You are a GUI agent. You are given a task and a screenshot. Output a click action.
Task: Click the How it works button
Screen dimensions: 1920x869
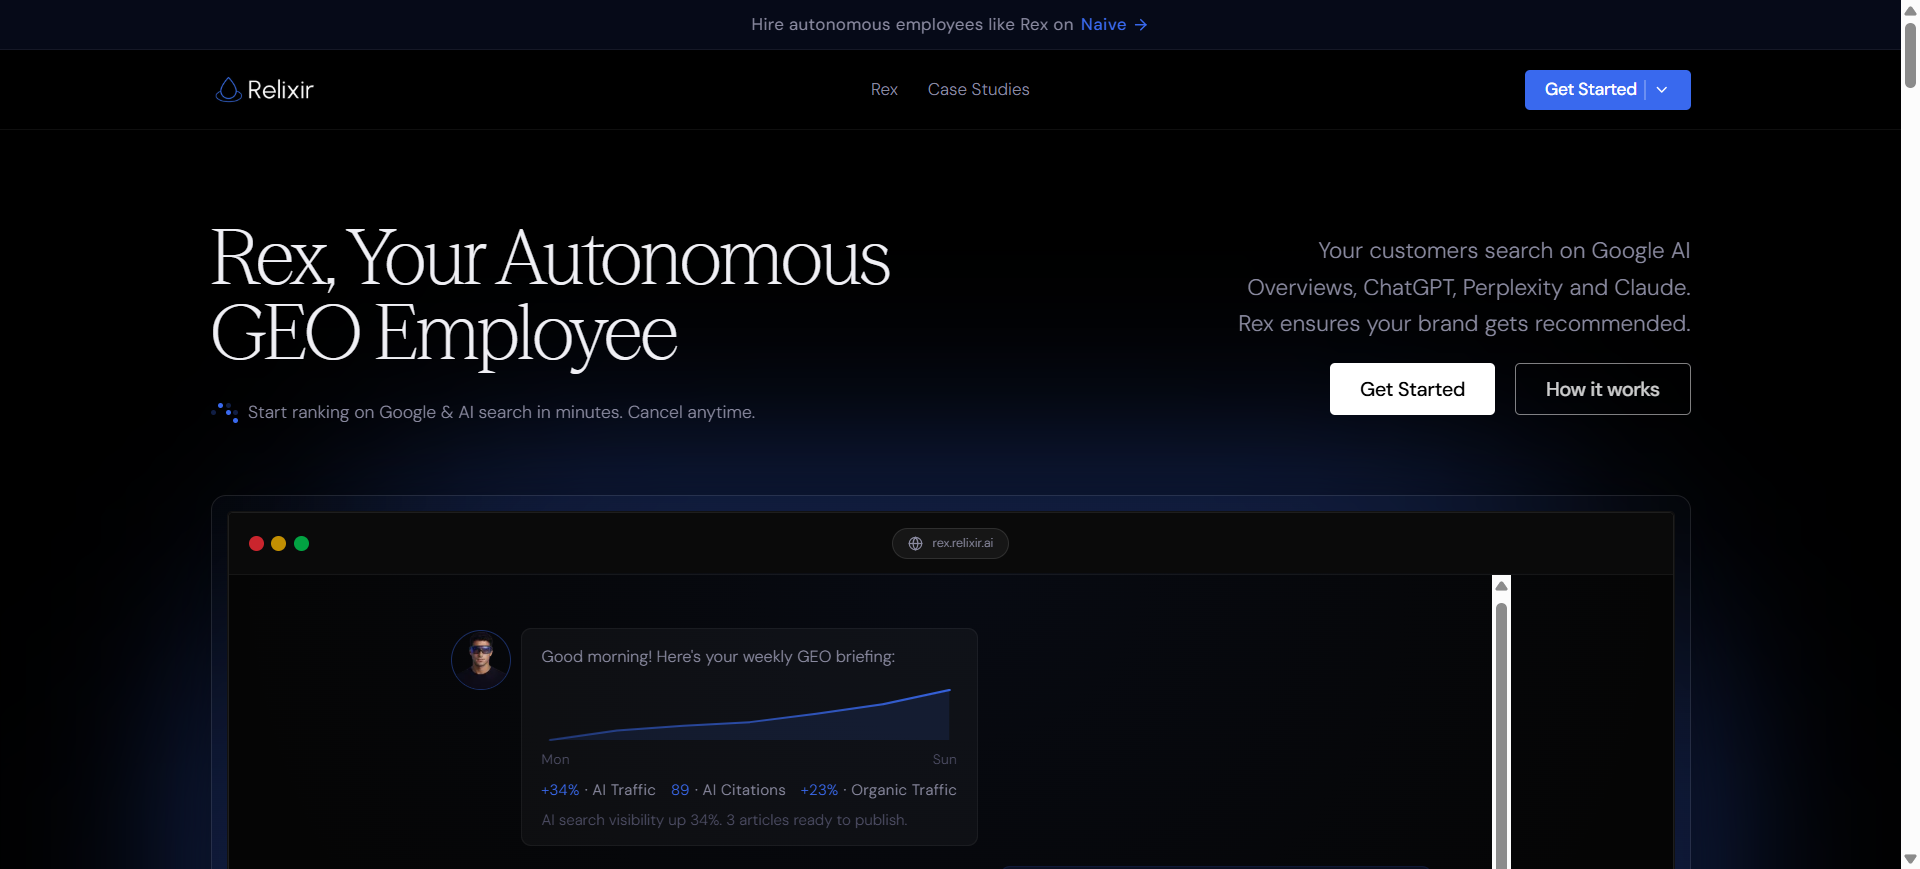point(1602,389)
